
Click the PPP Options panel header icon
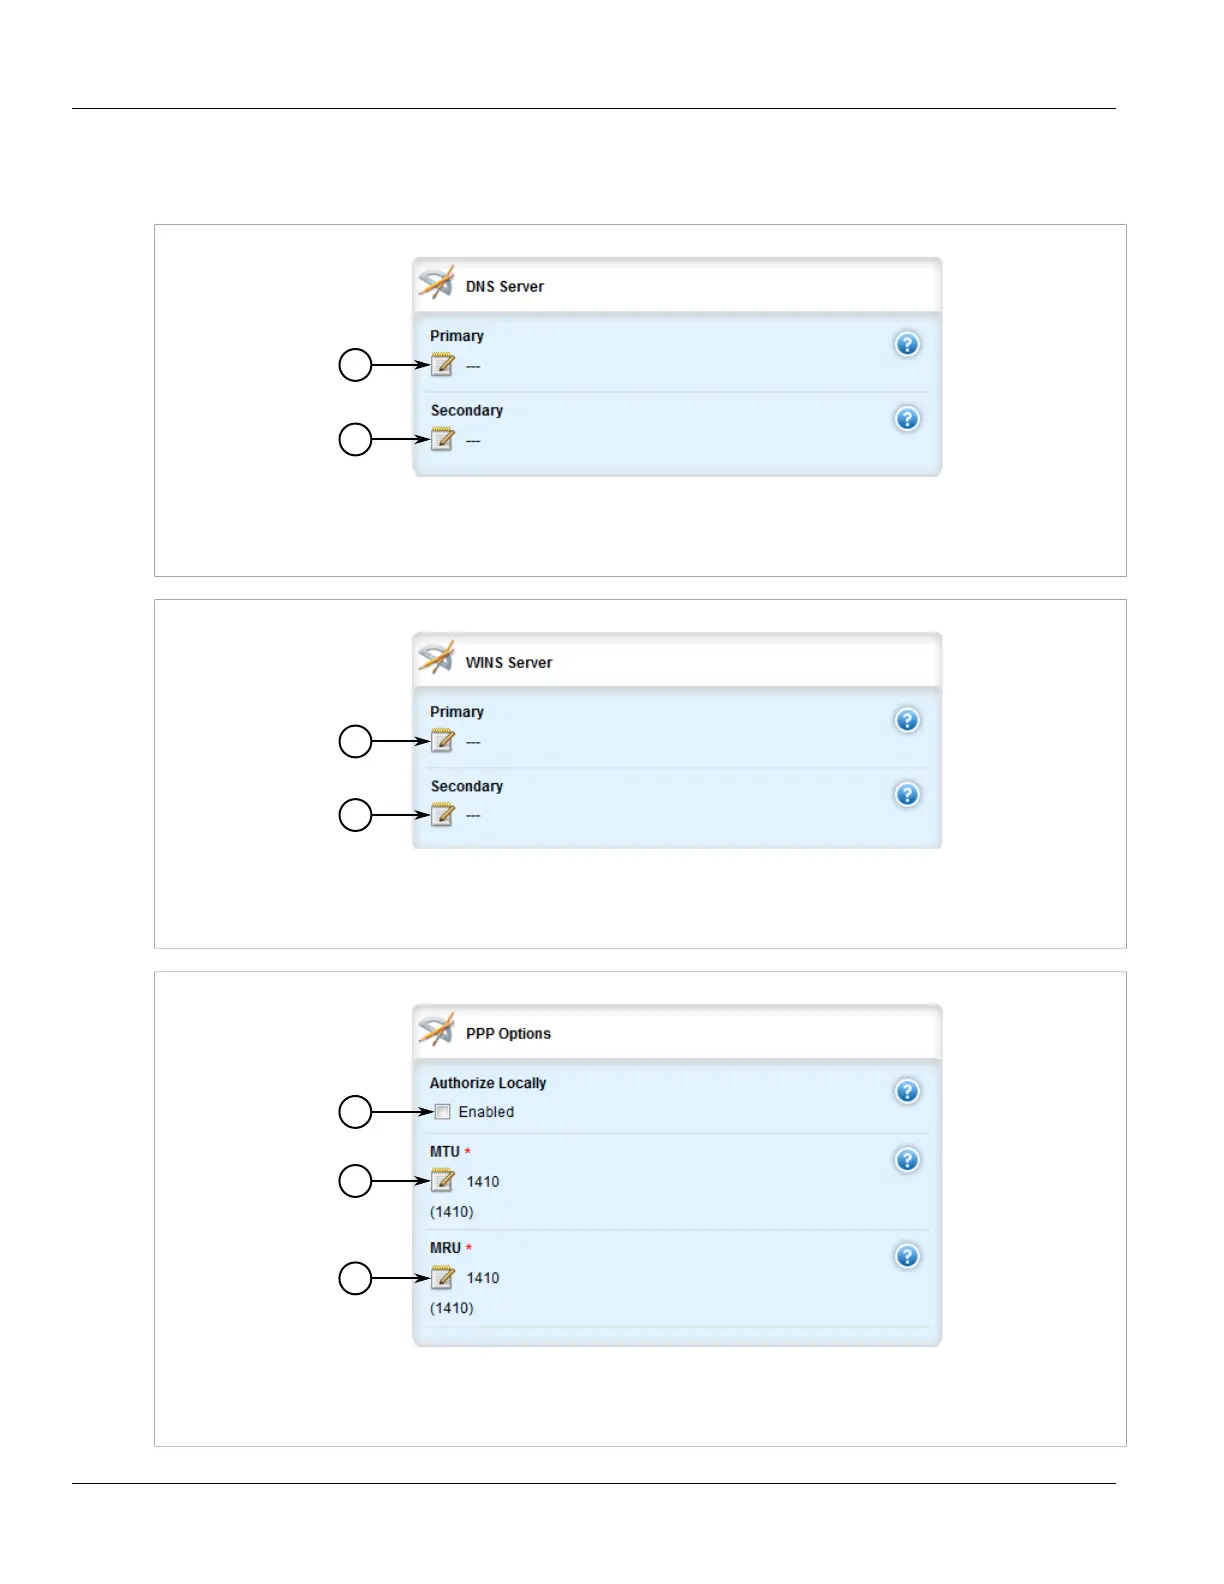436,1031
